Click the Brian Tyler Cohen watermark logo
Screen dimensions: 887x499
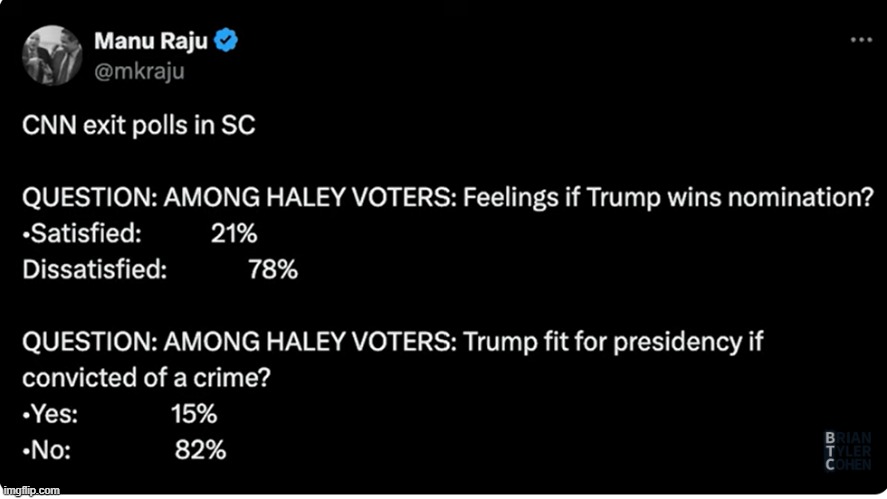pos(847,451)
